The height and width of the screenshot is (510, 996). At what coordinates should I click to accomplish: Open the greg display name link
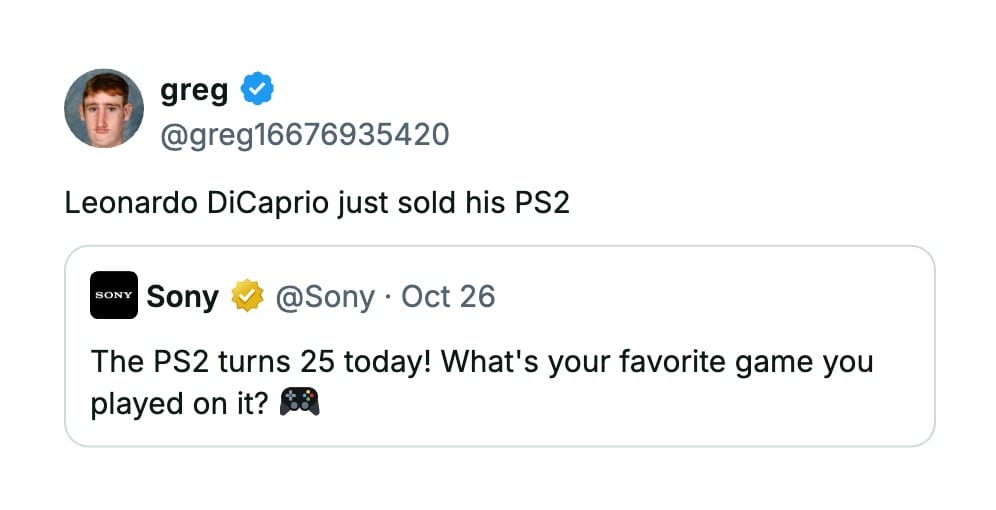click(194, 91)
